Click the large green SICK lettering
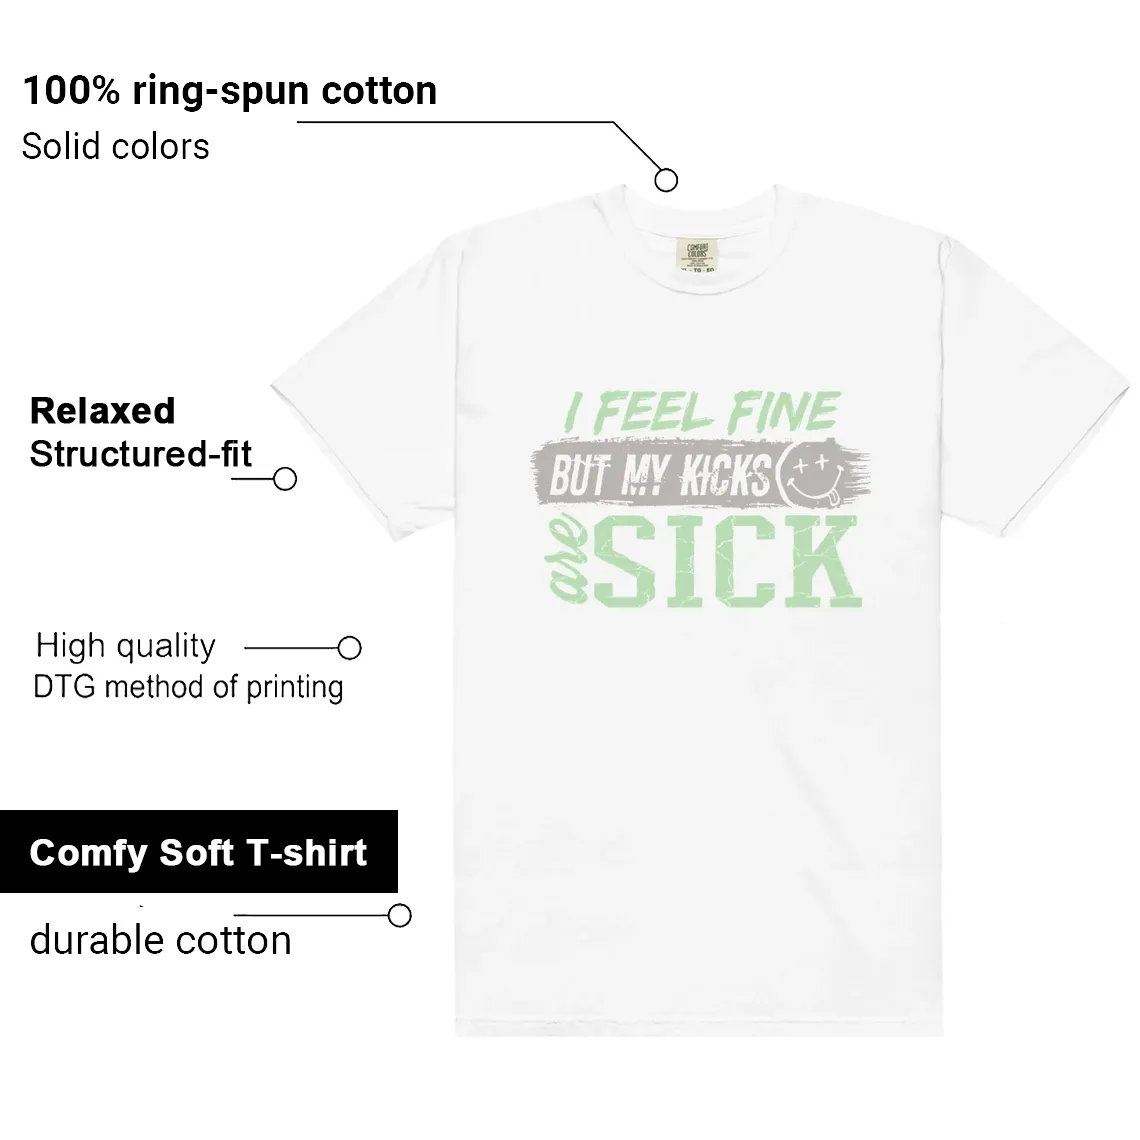Screen dimensions: 1140x1140 [729, 562]
